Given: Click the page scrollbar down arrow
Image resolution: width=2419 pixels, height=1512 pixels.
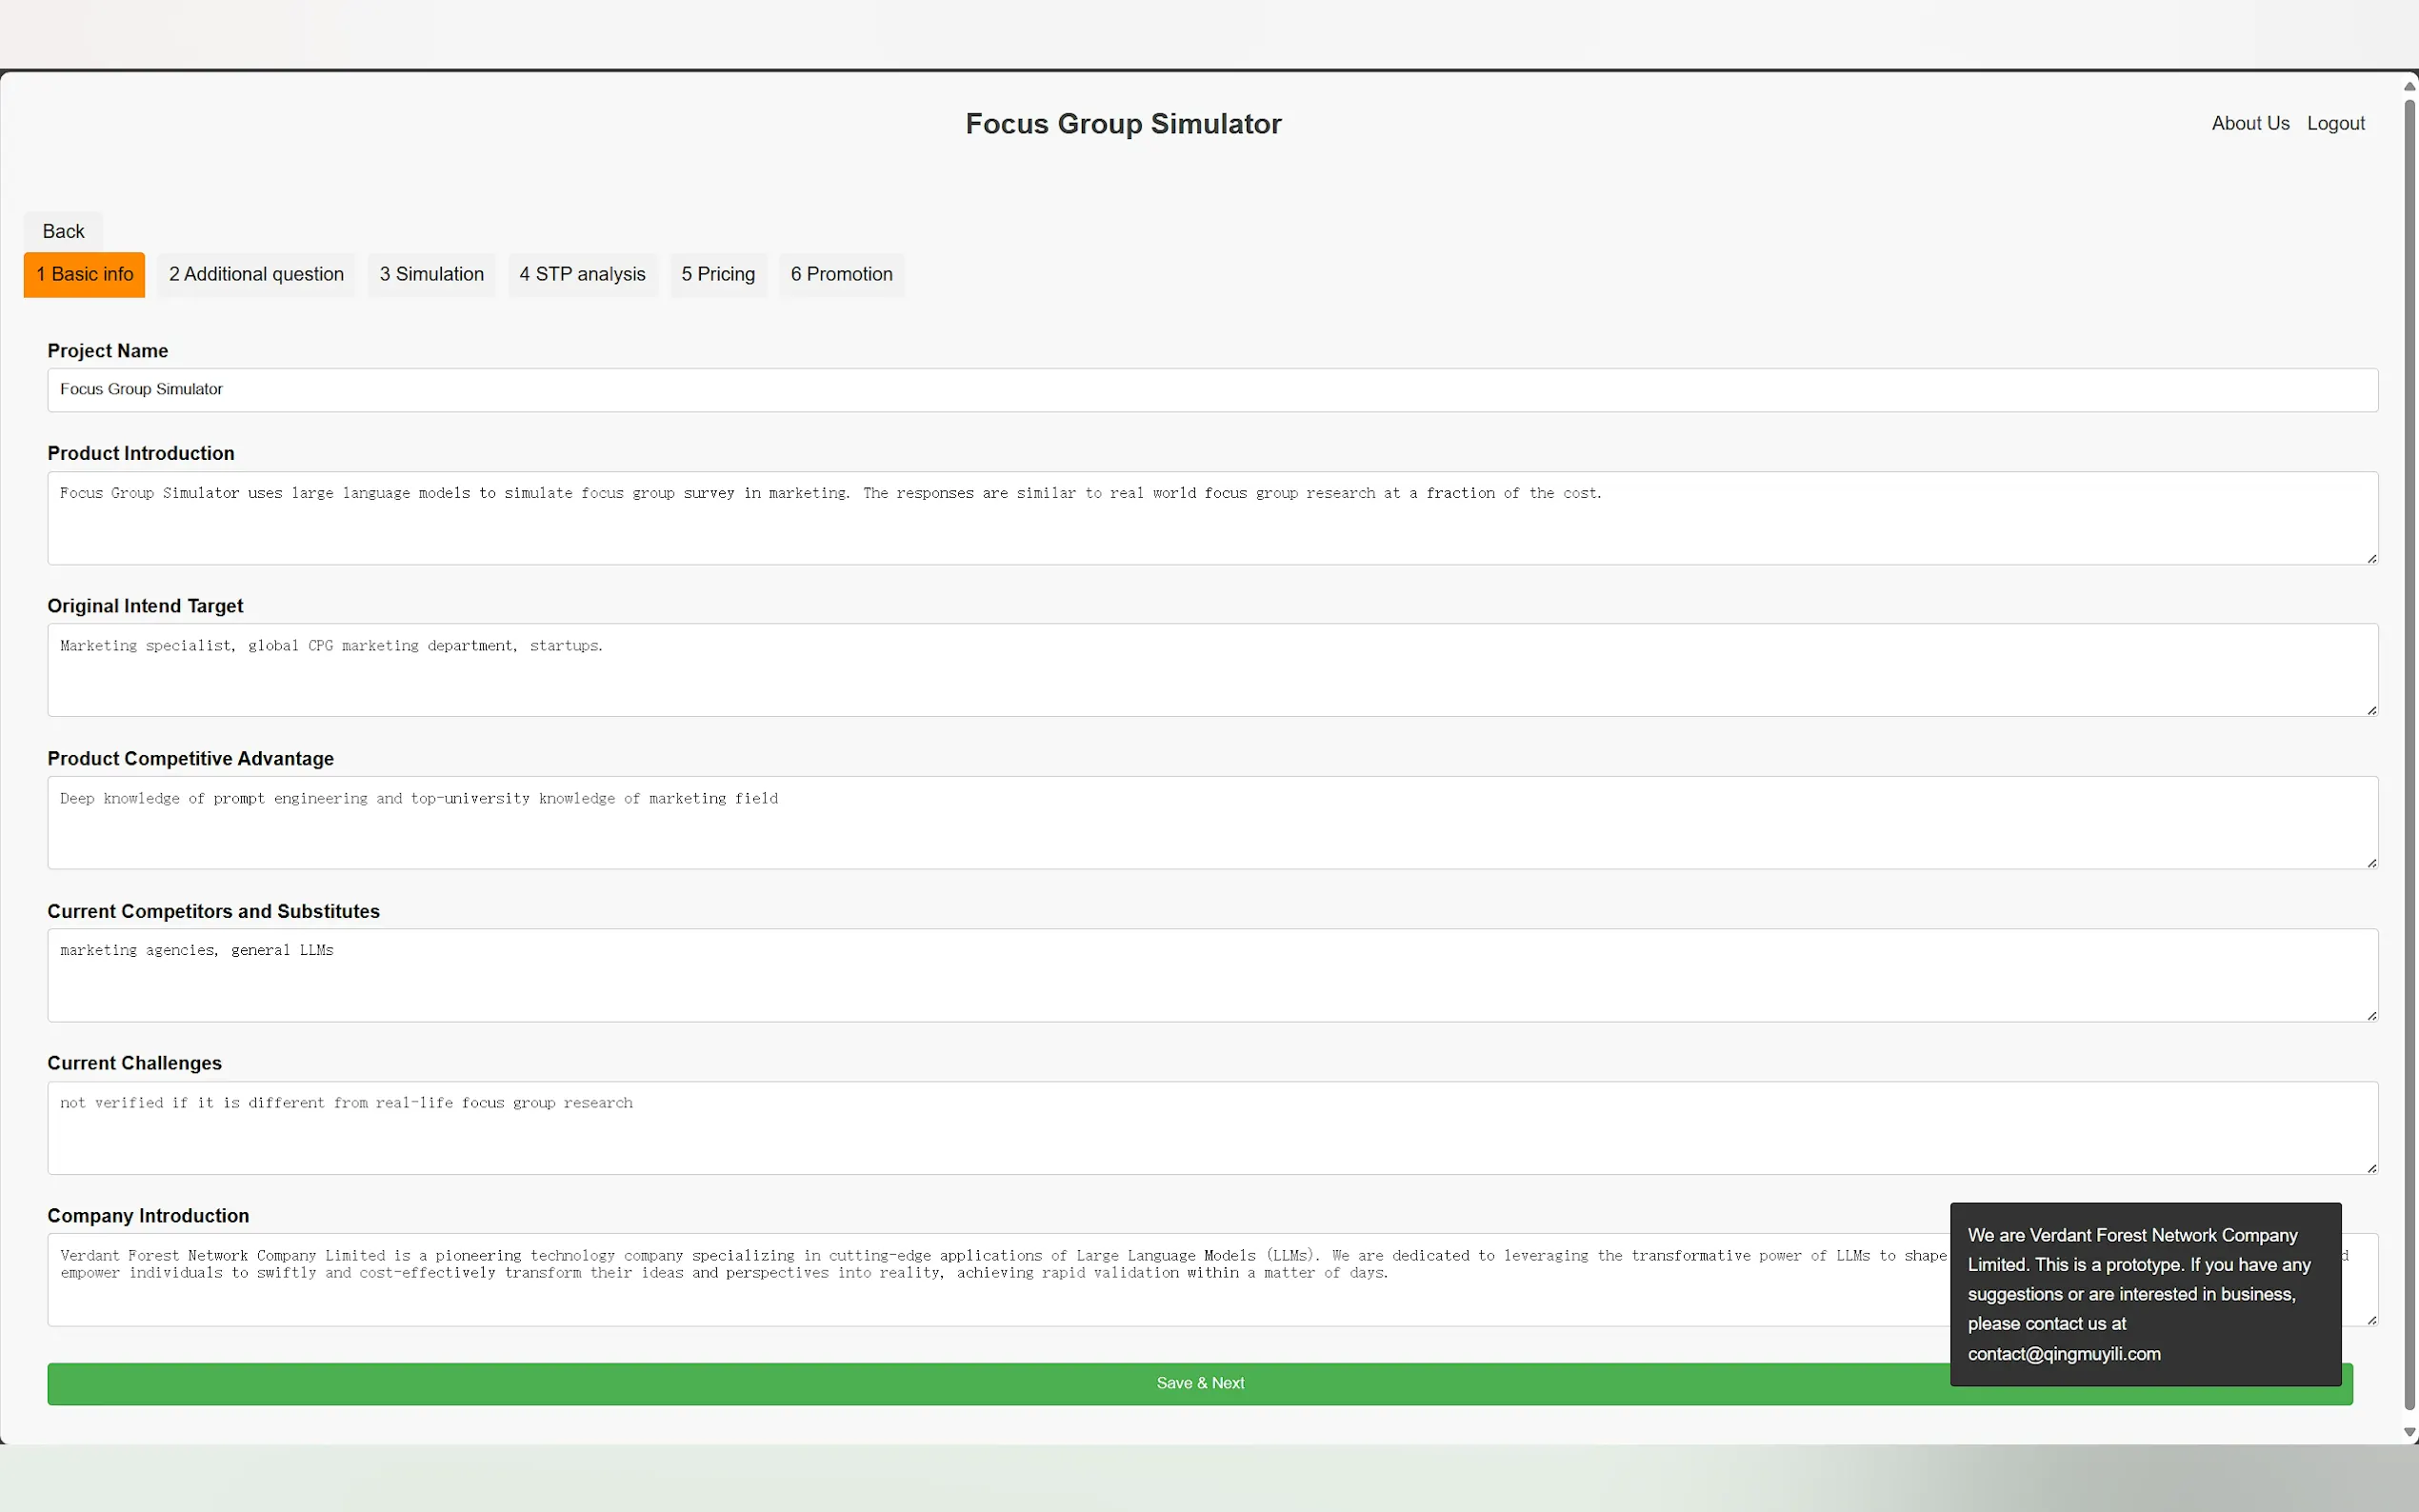Looking at the screenshot, I should (x=2409, y=1432).
